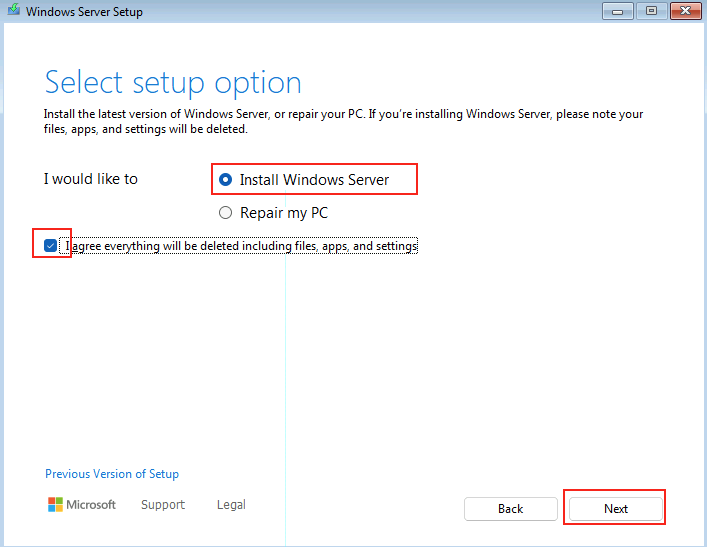Proceed with the Next button
Viewport: 707px width, 547px height.
(615, 509)
